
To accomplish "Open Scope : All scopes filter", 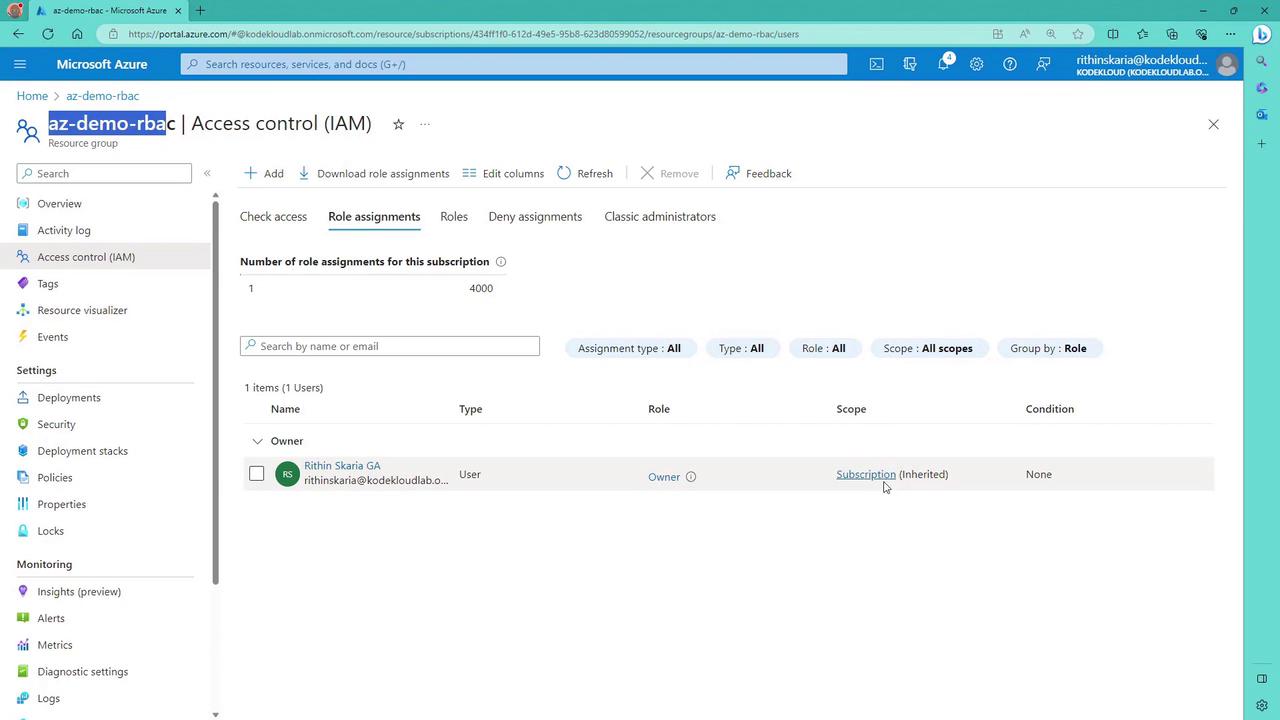I will tap(928, 348).
